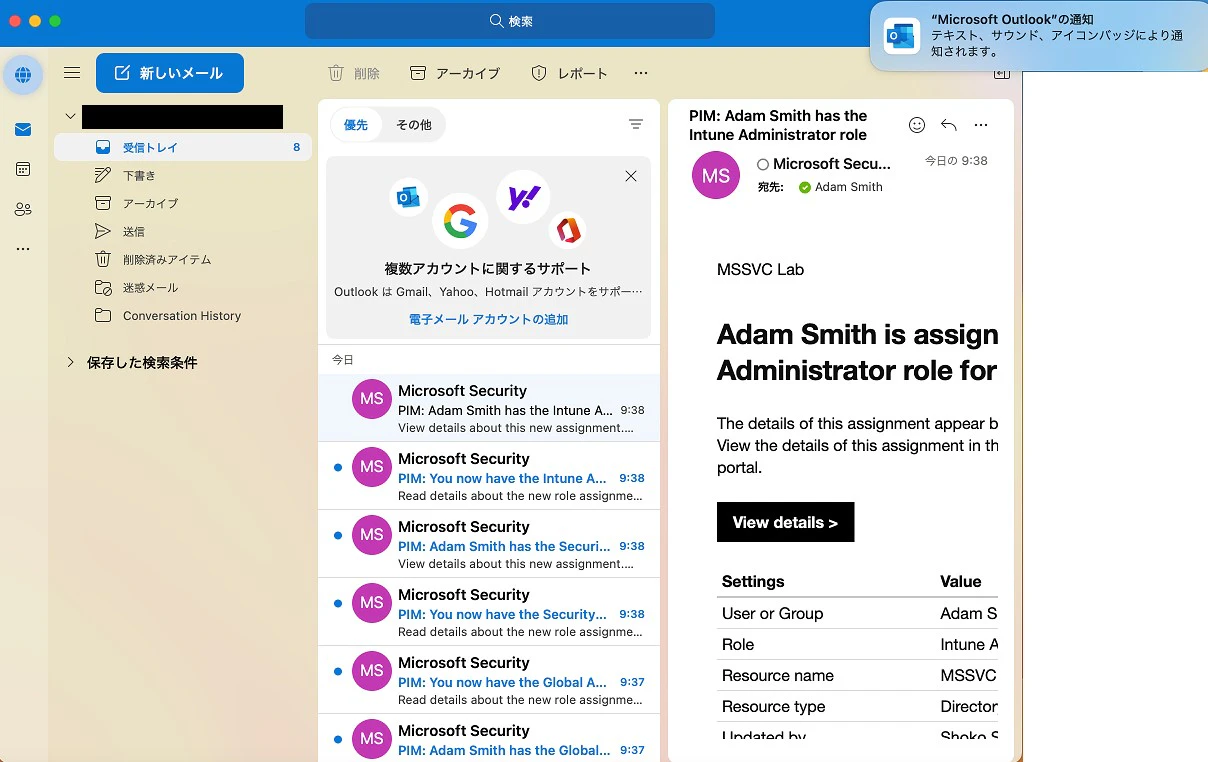Click unread dot on 'You now have the Global A' email
Screen dimensions: 1208x762
point(337,671)
